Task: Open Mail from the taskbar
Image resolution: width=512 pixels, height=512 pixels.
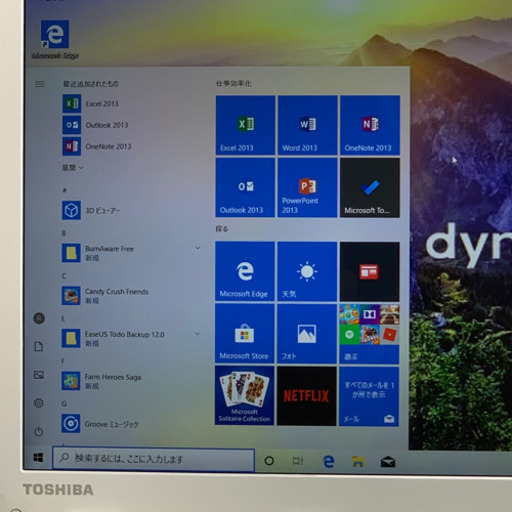Action: tap(388, 462)
